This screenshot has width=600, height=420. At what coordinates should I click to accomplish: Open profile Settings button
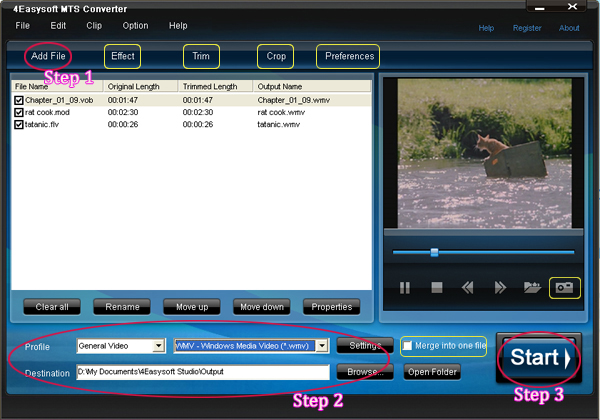365,346
